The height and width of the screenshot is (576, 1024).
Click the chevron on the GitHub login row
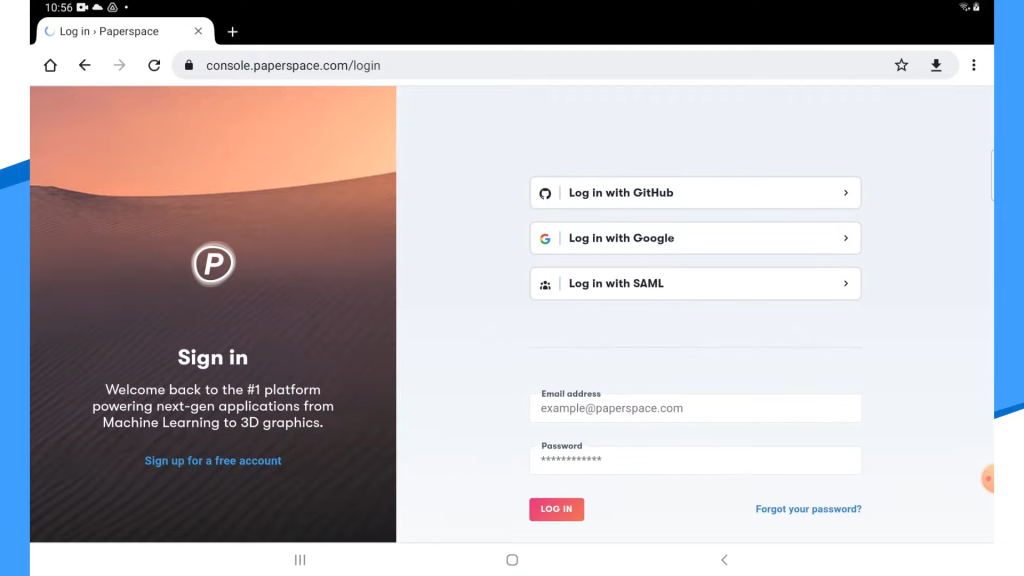tap(846, 193)
